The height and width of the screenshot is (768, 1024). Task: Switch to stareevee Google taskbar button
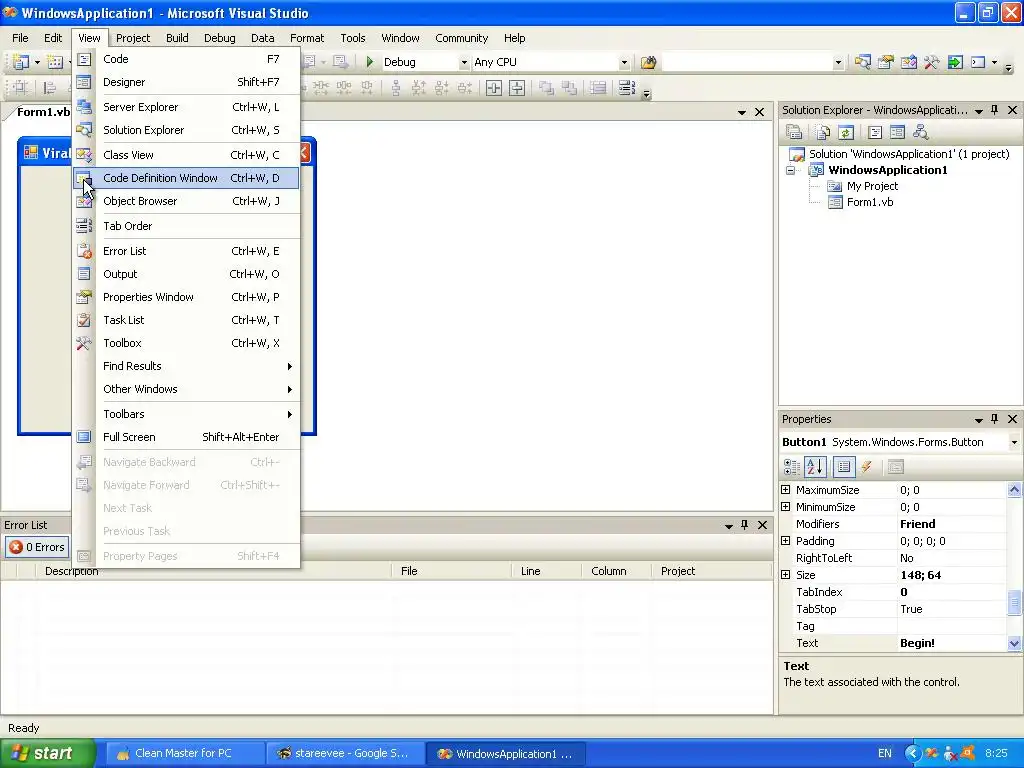pyautogui.click(x=344, y=754)
